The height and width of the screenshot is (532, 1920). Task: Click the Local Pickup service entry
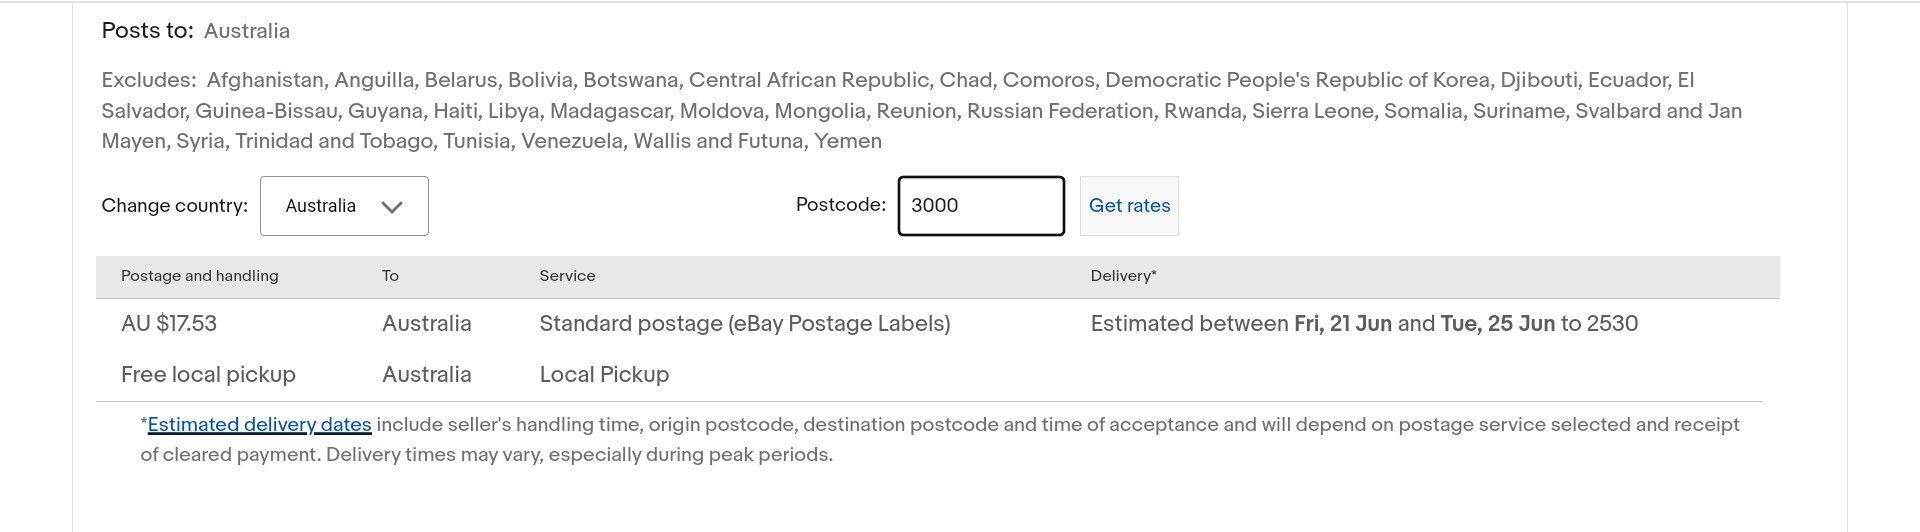(x=604, y=375)
